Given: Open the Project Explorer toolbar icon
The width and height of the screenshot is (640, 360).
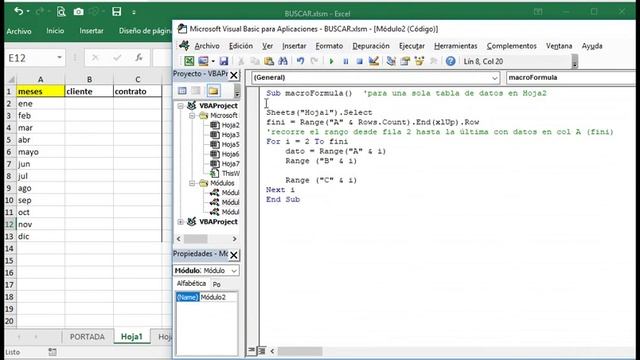Looking at the screenshot, I should click(391, 61).
